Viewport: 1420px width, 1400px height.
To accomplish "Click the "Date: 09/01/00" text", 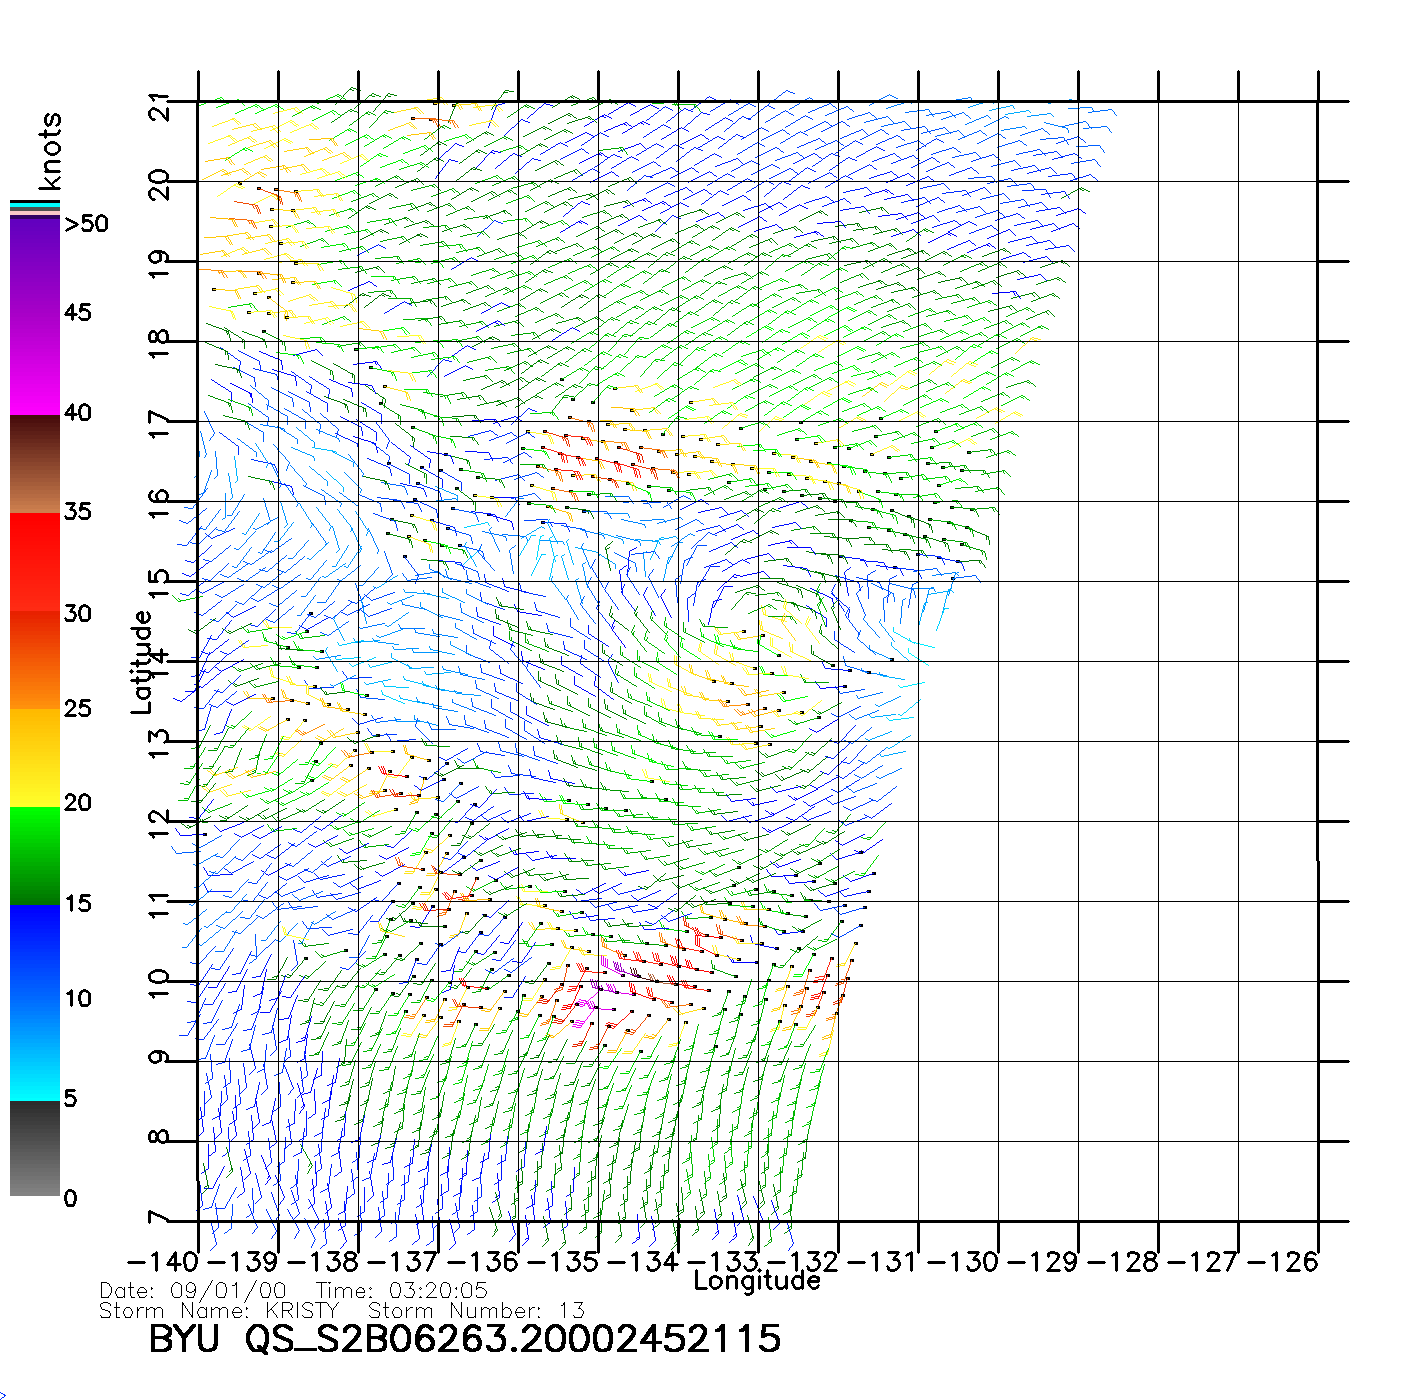I will click(193, 1291).
